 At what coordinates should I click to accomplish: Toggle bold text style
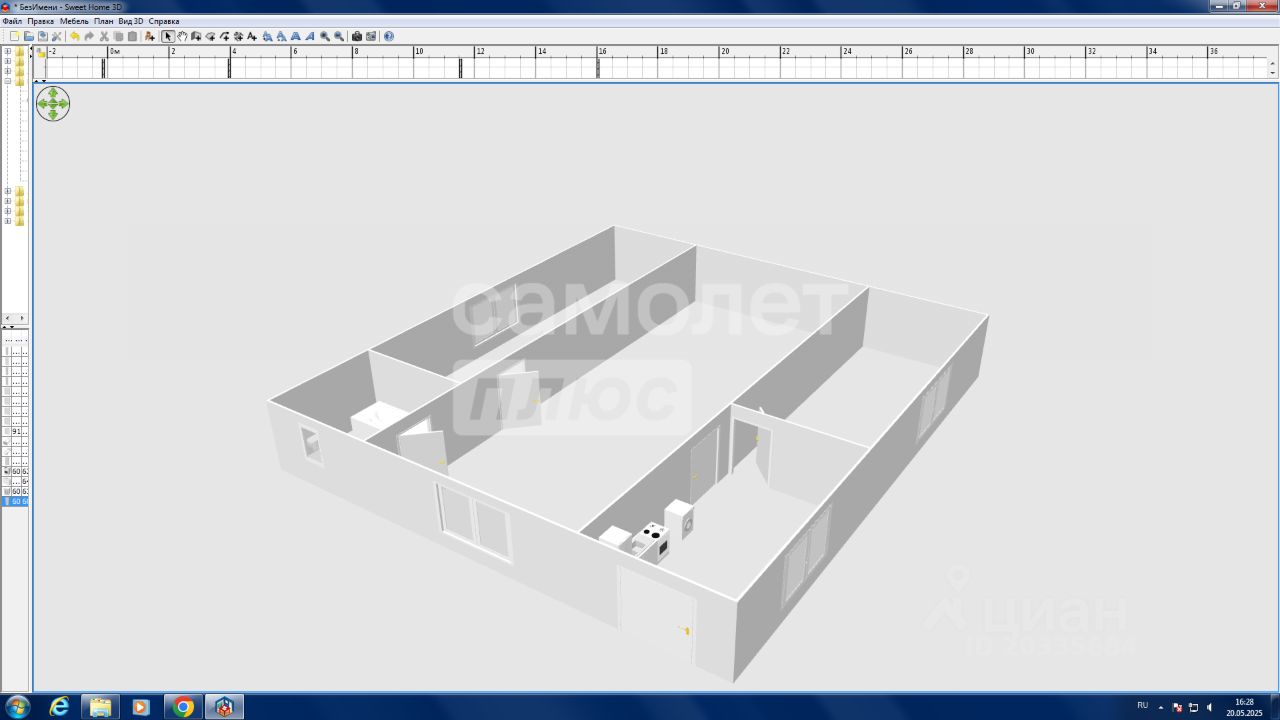[x=295, y=36]
